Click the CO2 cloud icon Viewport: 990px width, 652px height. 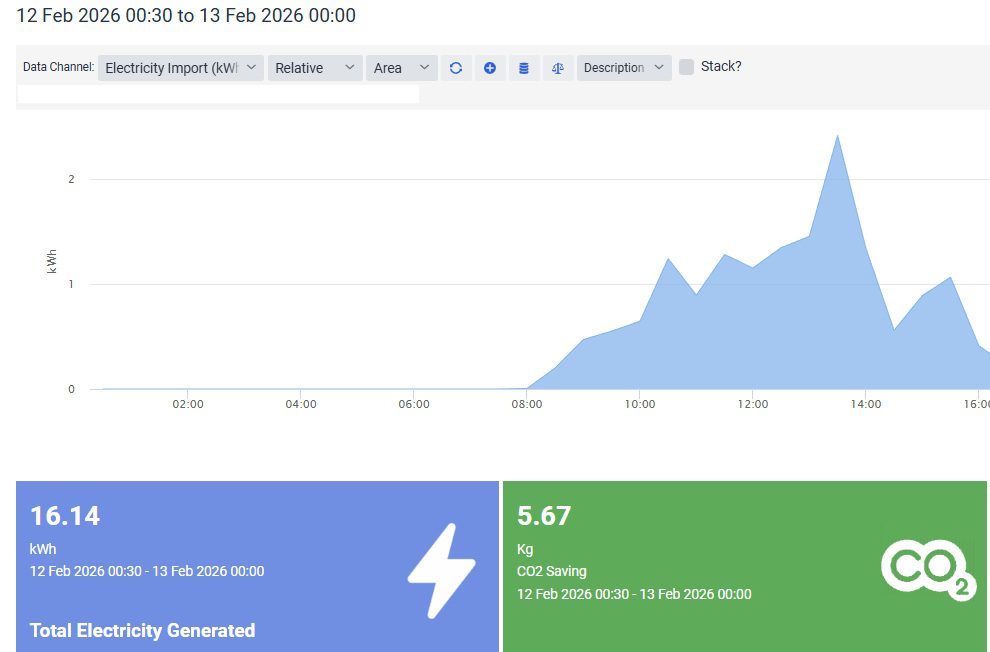pyautogui.click(x=927, y=569)
